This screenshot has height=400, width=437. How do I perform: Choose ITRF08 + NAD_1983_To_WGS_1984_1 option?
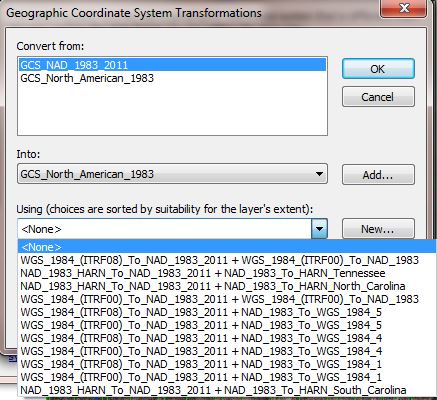[x=227, y=364]
